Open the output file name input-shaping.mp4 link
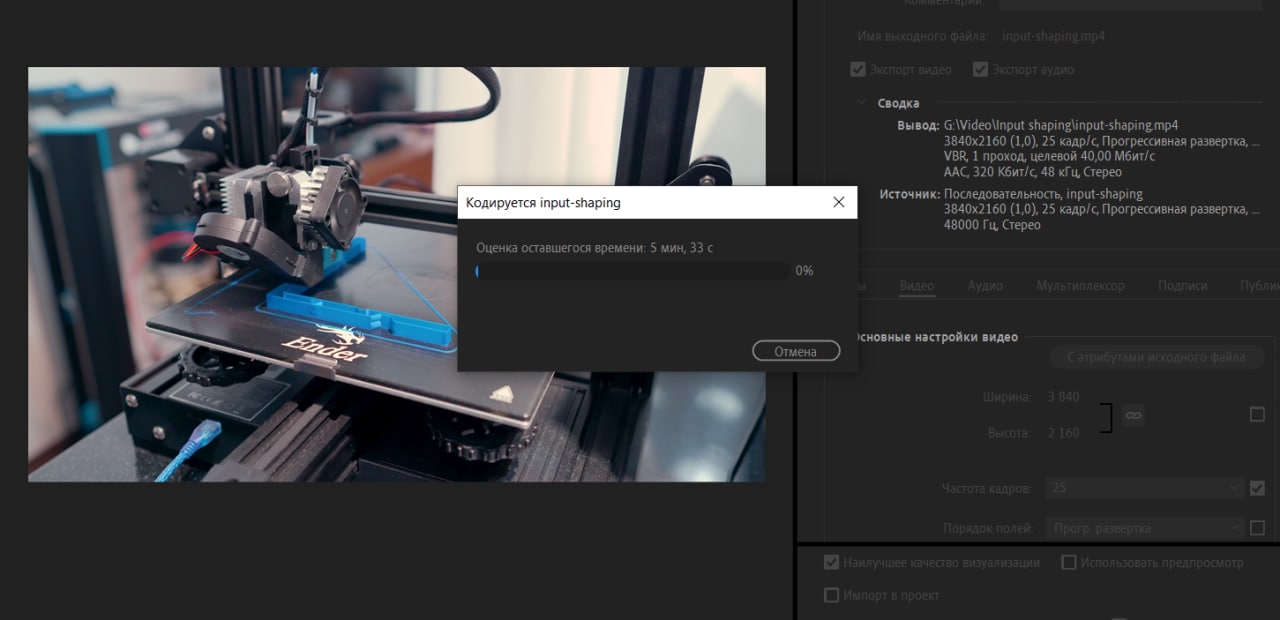This screenshot has height=620, width=1280. tap(1053, 36)
